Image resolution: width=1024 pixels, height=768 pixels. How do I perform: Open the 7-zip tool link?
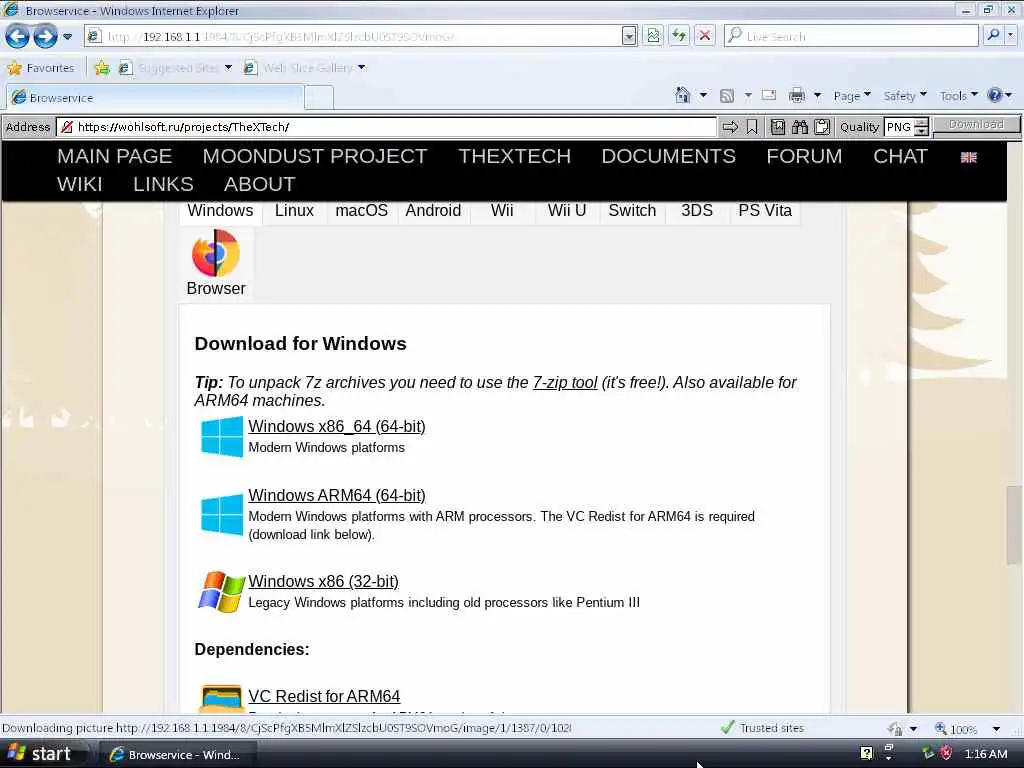click(x=565, y=383)
